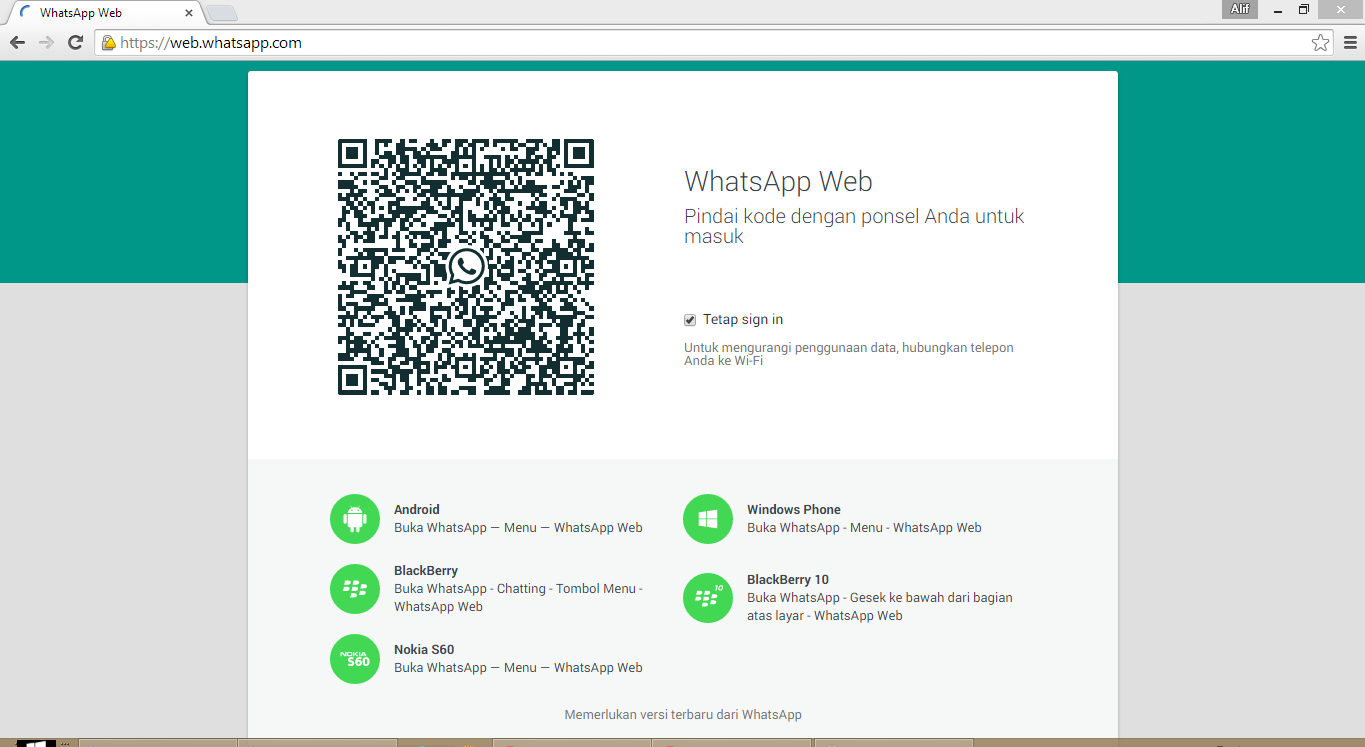Click the 'Memerlukan versi terbaru dari WhatsApp' text

(683, 715)
